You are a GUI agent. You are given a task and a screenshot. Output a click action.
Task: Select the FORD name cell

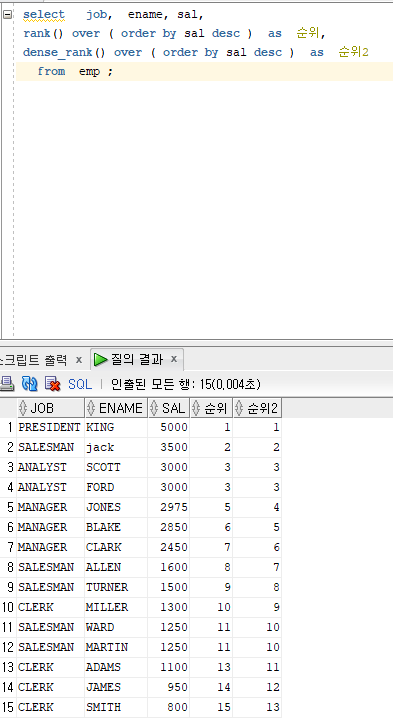116,487
